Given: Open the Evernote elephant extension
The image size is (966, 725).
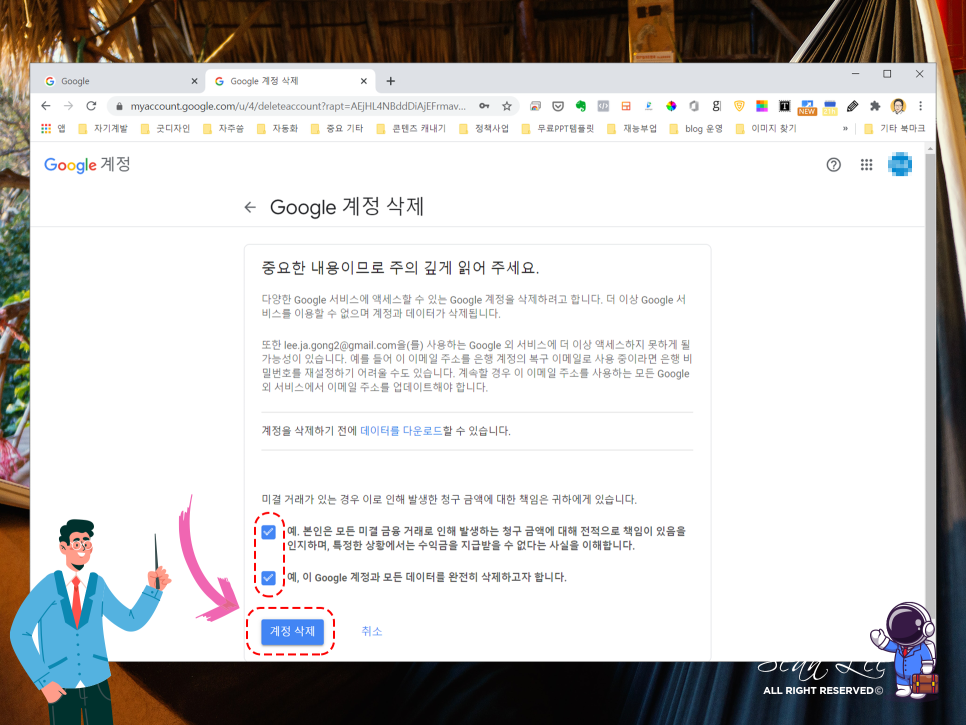Looking at the screenshot, I should [x=580, y=106].
